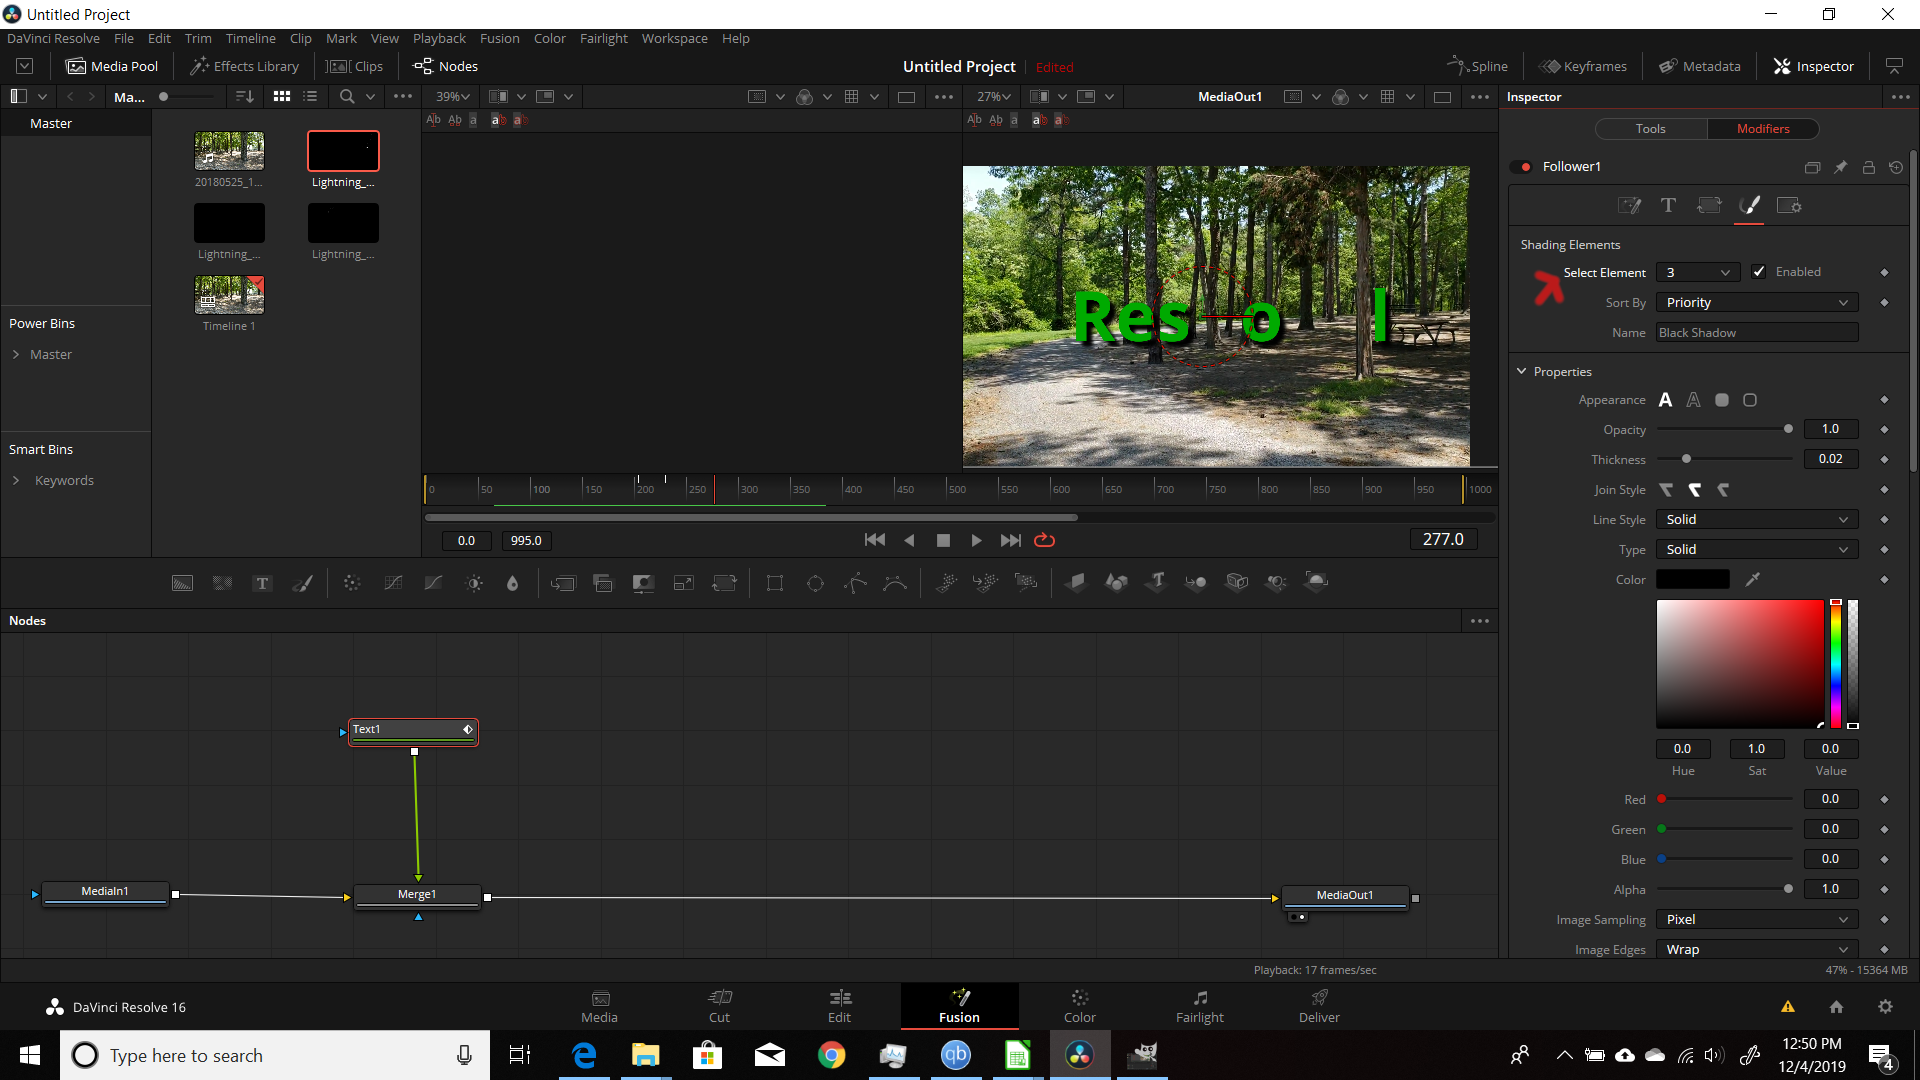This screenshot has width=1920, height=1080.
Task: Open the Image Edges Wrap dropdown
Action: tap(1757, 949)
